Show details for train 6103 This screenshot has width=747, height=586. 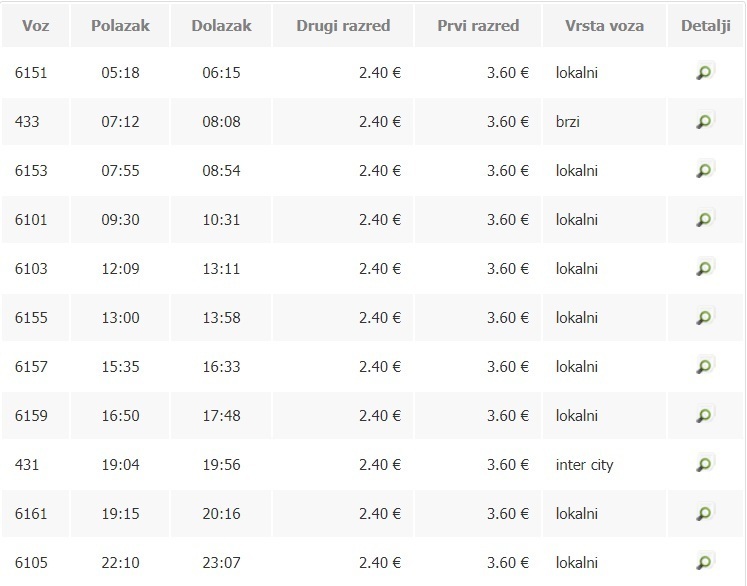(x=705, y=268)
